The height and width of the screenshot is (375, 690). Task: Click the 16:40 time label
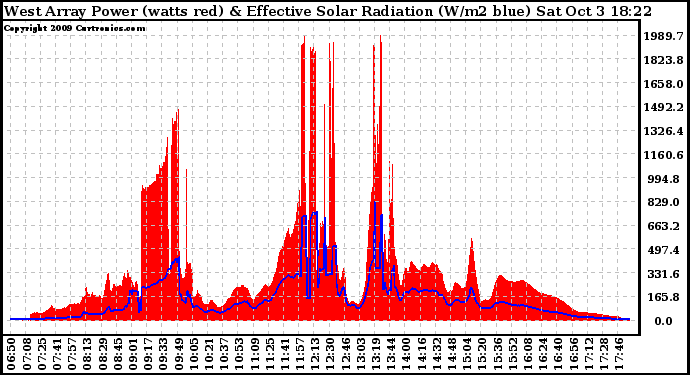pos(558,353)
